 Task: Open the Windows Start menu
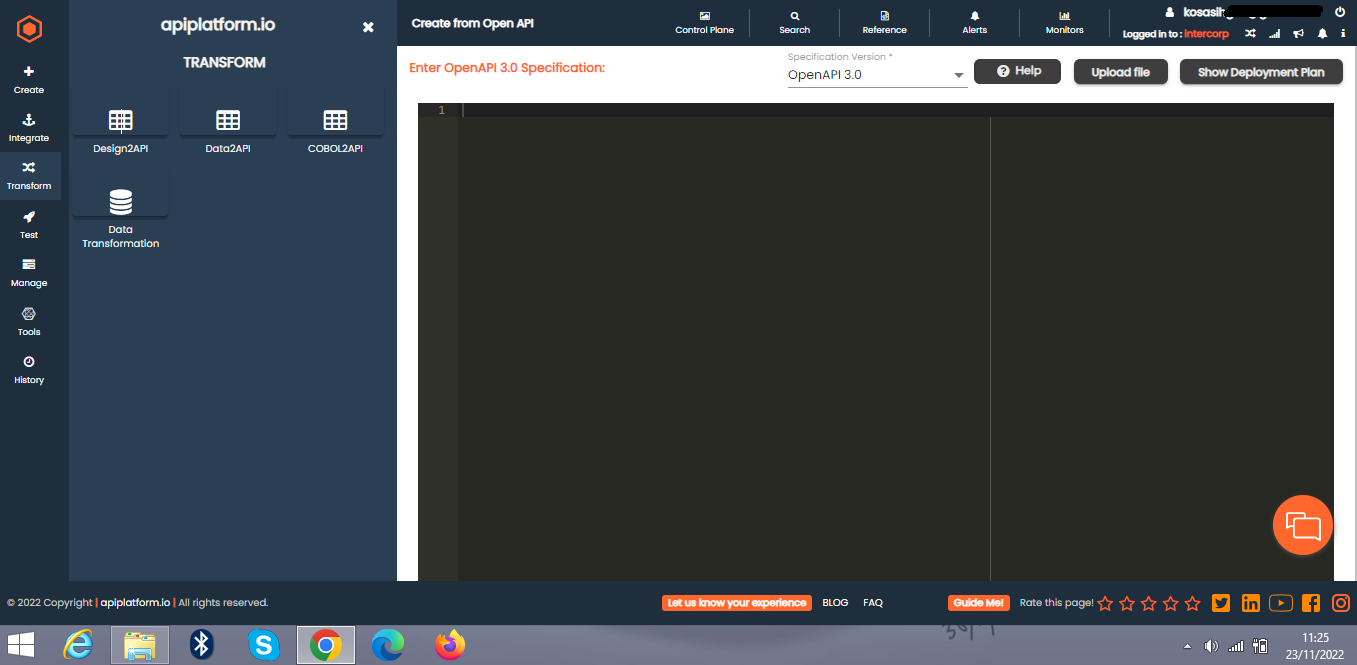pyautogui.click(x=20, y=645)
